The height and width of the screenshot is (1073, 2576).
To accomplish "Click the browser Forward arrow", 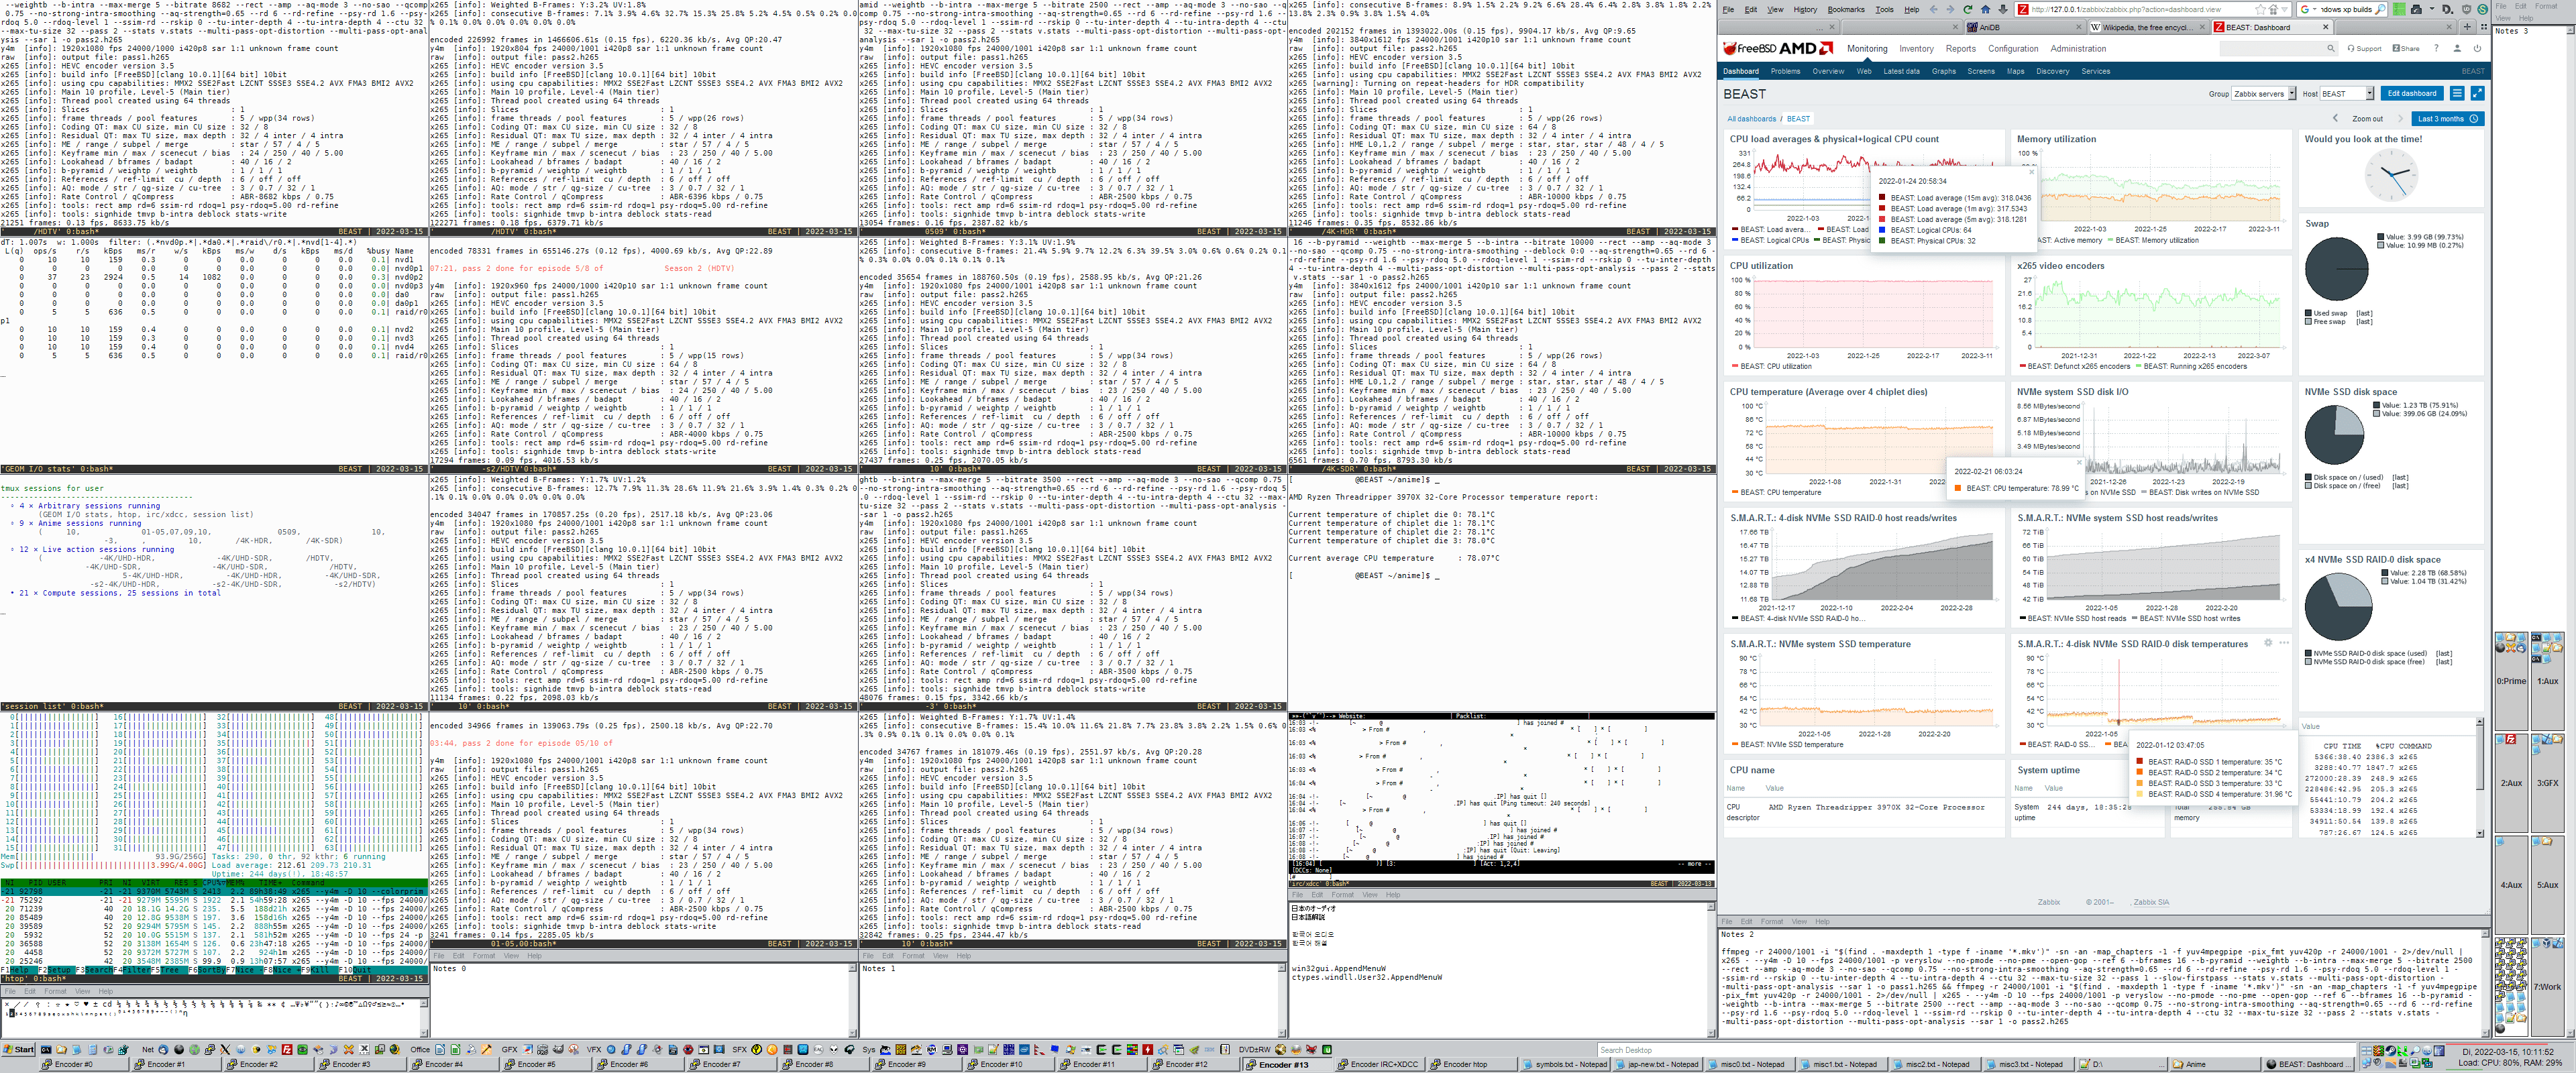I will point(1950,9).
